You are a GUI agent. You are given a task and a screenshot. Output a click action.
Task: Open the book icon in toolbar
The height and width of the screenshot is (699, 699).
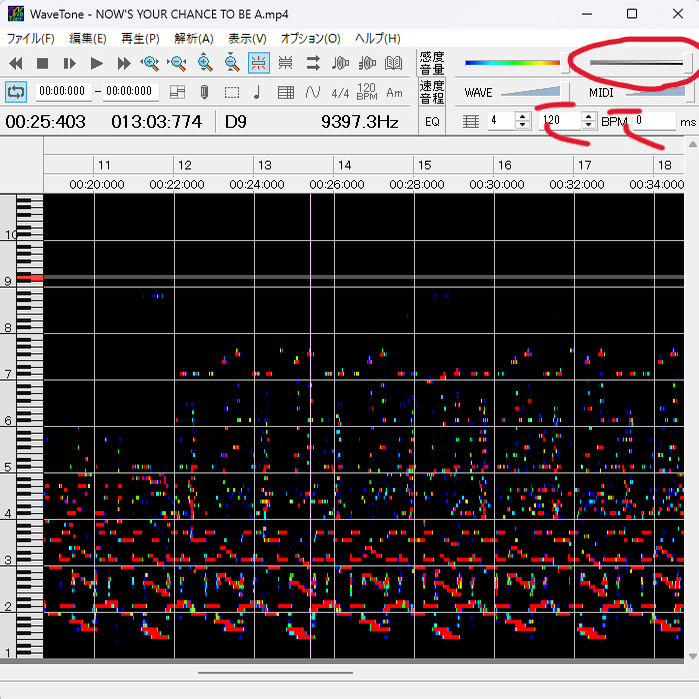point(394,63)
